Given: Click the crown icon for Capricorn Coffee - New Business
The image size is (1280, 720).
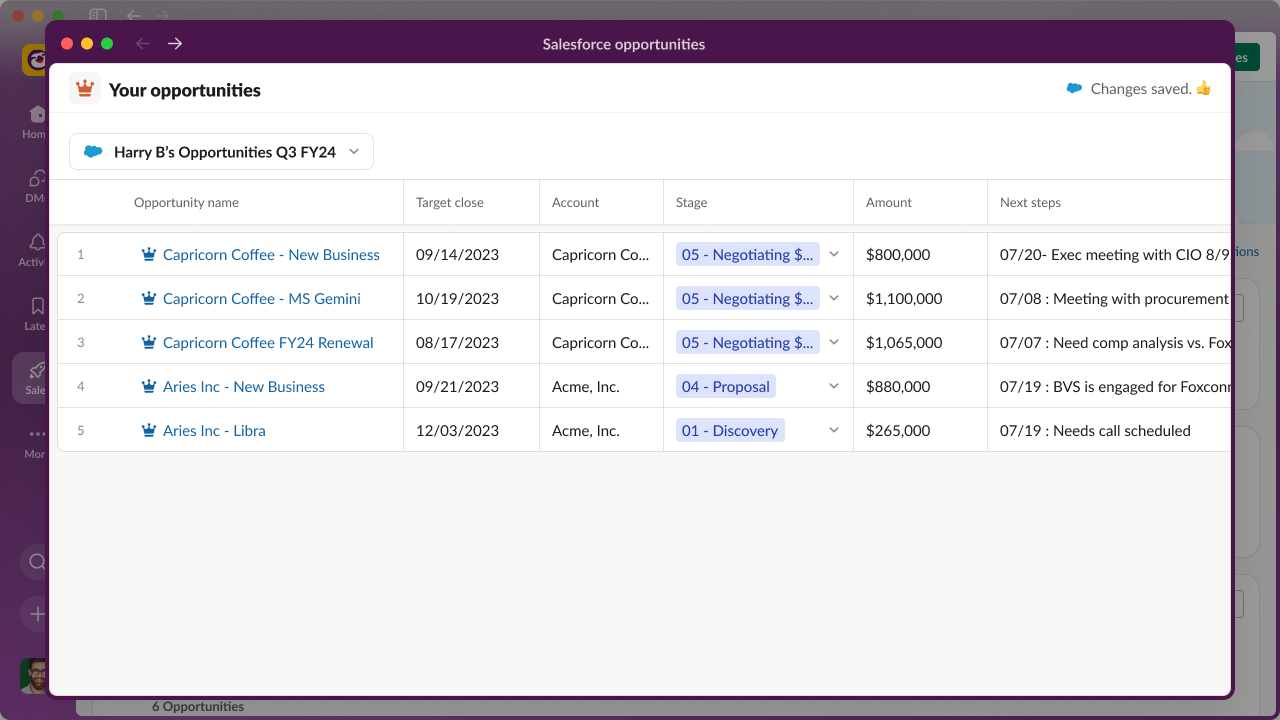Looking at the screenshot, I should tap(149, 255).
